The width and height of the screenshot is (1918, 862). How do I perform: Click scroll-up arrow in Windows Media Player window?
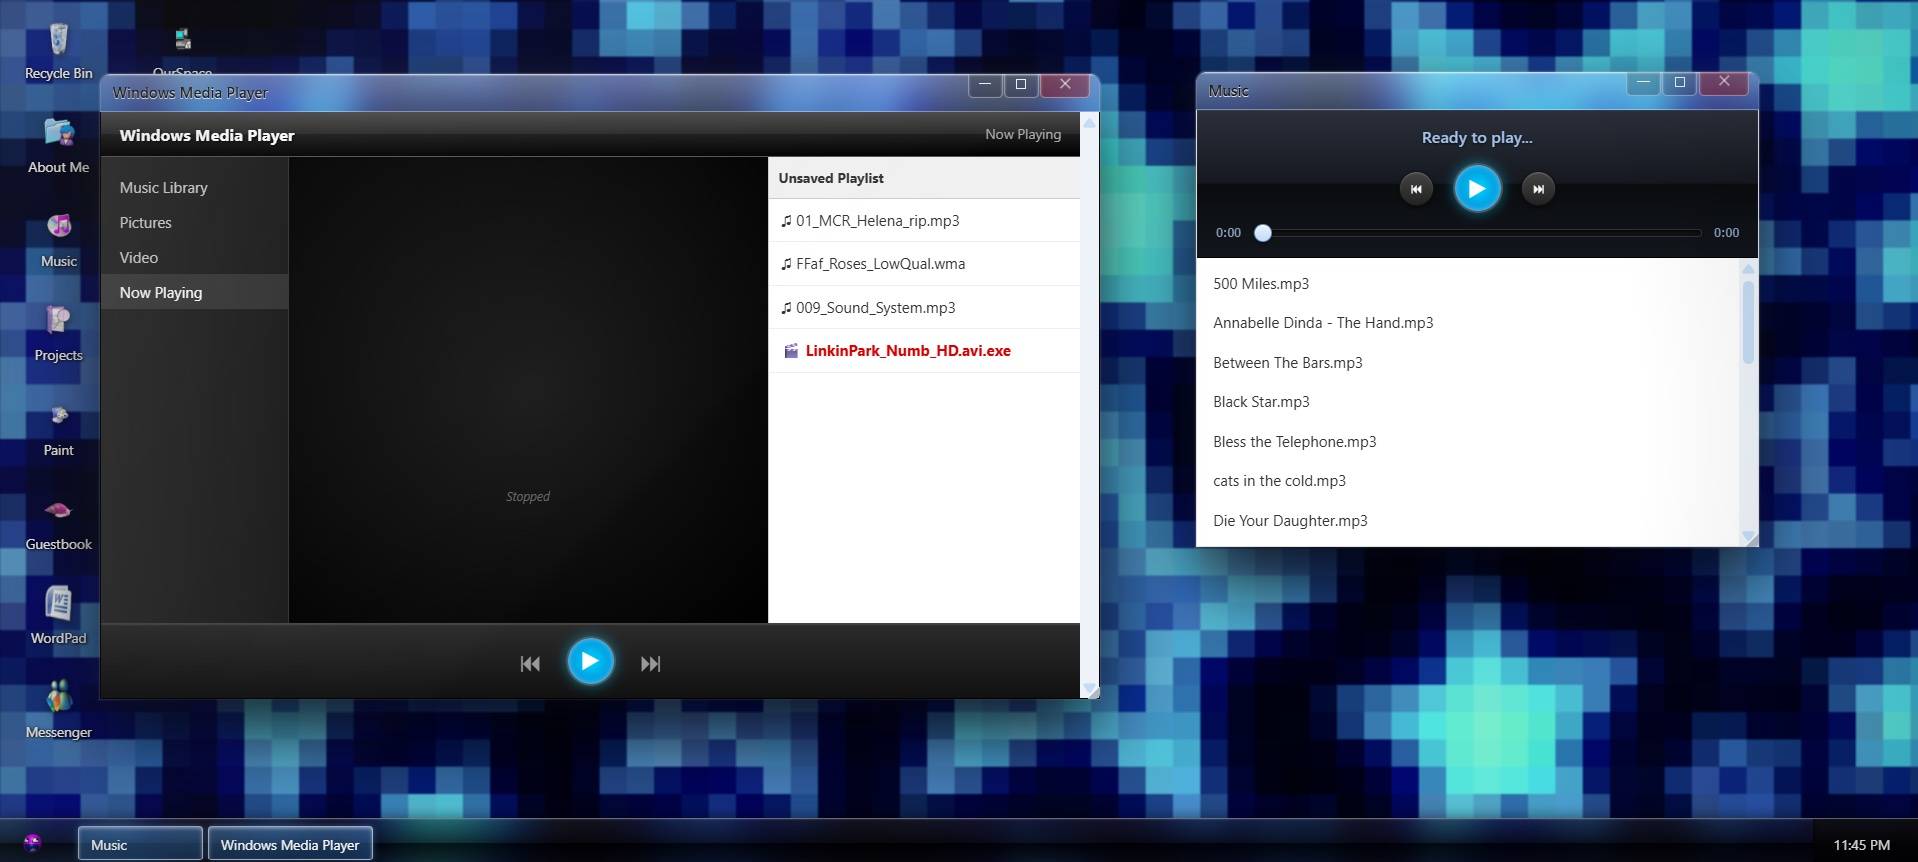coord(1090,122)
